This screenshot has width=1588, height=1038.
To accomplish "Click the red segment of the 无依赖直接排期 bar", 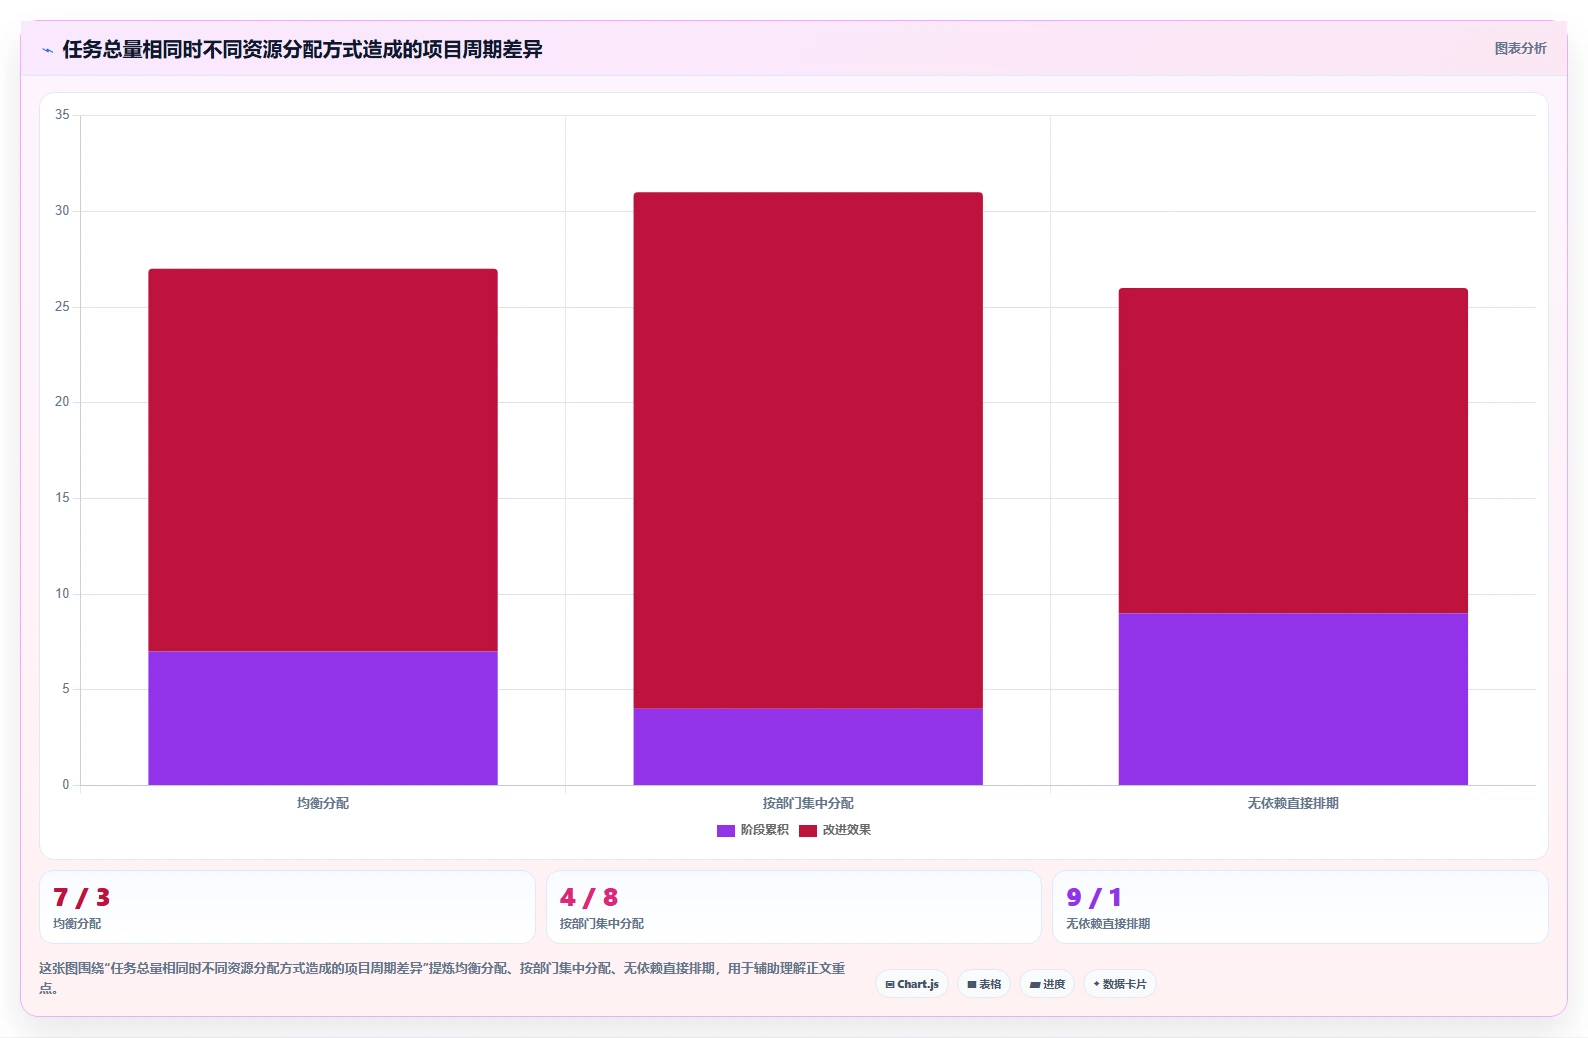I will 1293,451.
